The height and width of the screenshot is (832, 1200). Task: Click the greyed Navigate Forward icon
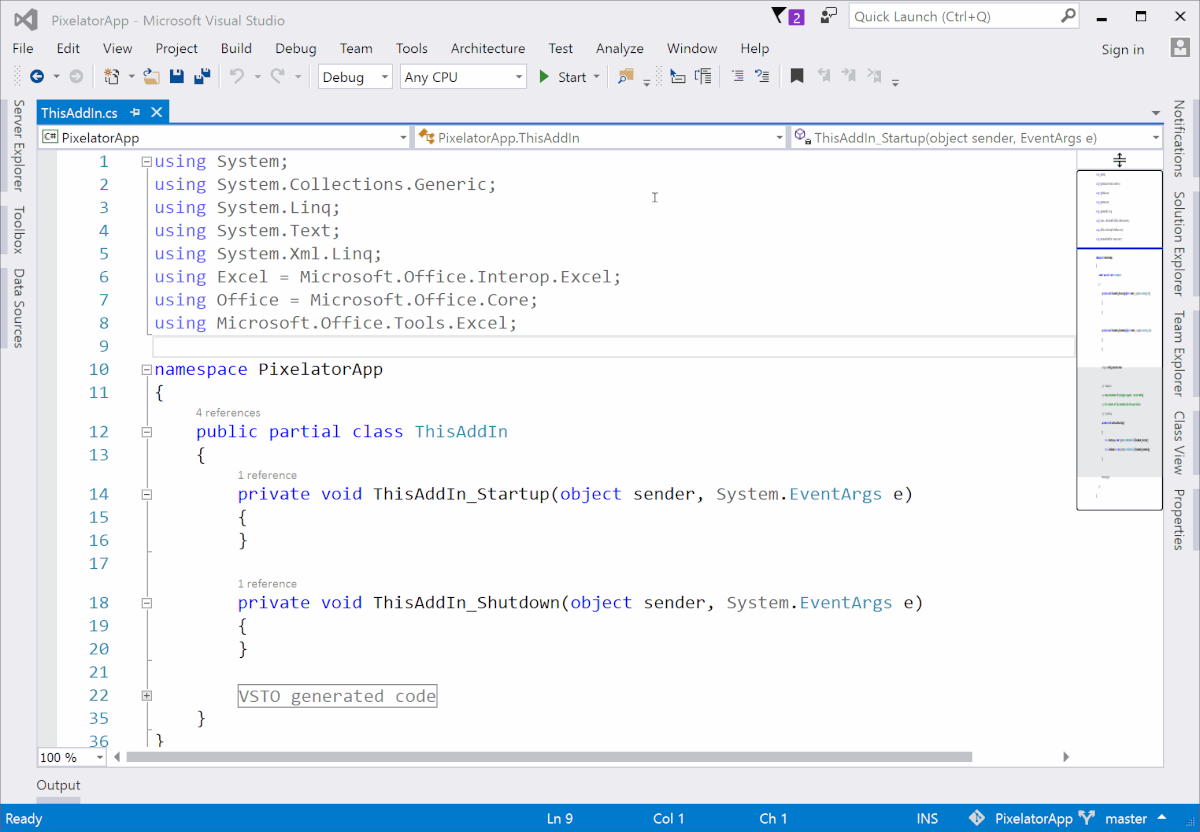(76, 76)
